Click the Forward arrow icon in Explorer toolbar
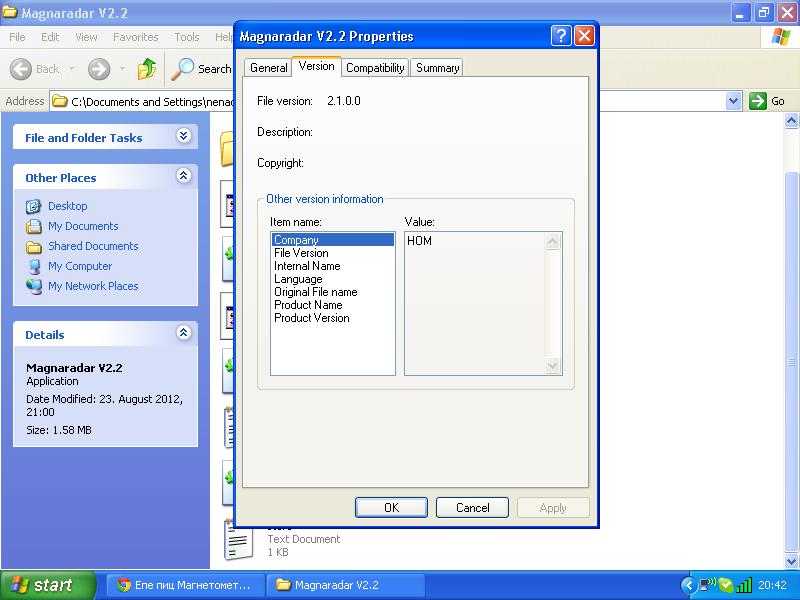800x600 pixels. 99,69
